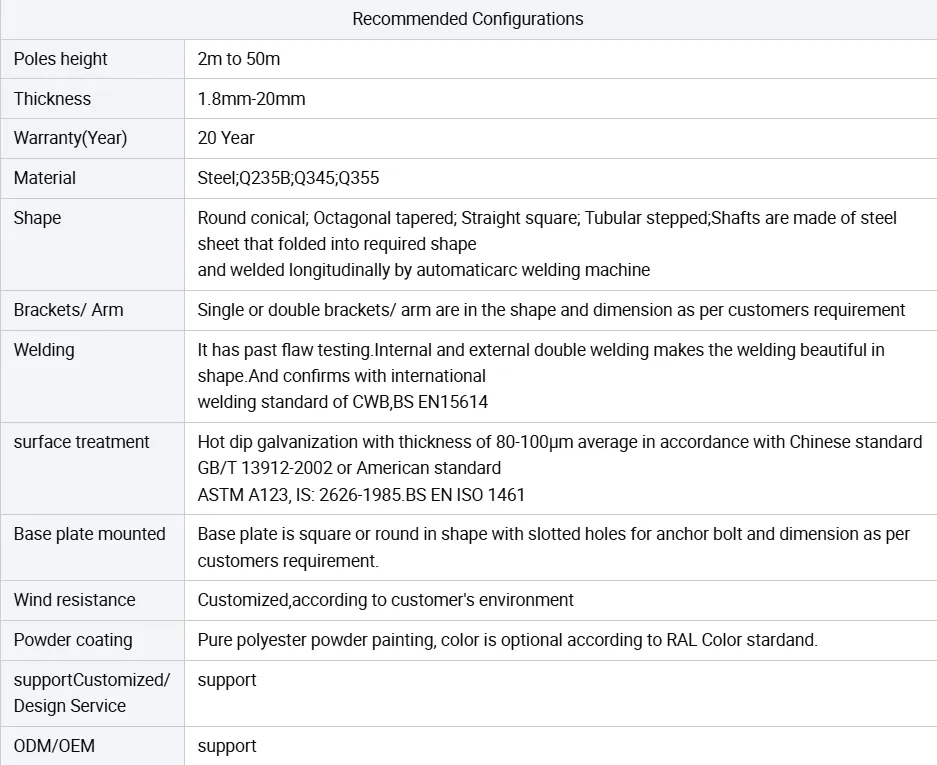Image resolution: width=937 pixels, height=765 pixels.
Task: Click the ODM/OEM row label
Action: coord(54,746)
